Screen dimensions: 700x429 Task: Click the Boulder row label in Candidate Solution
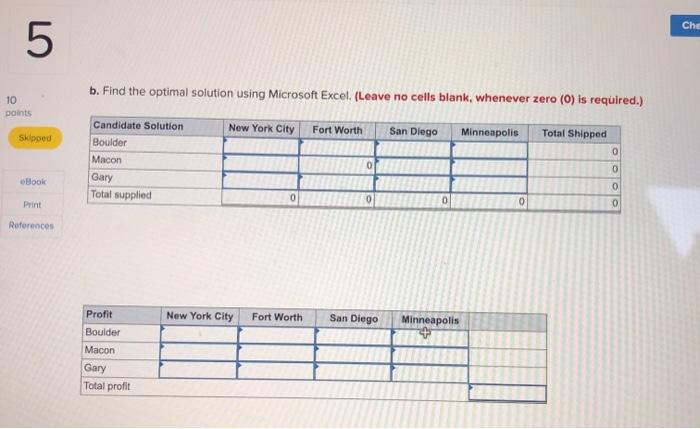point(110,142)
